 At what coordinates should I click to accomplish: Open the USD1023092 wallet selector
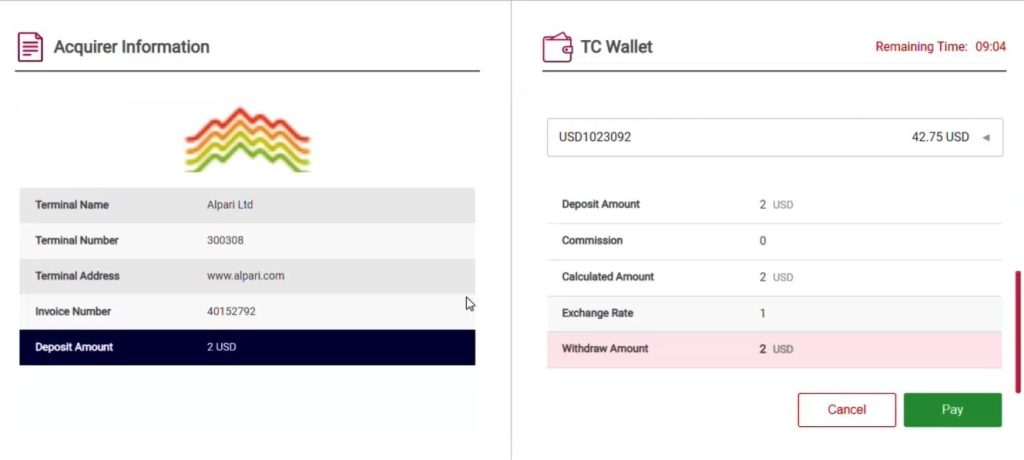775,138
